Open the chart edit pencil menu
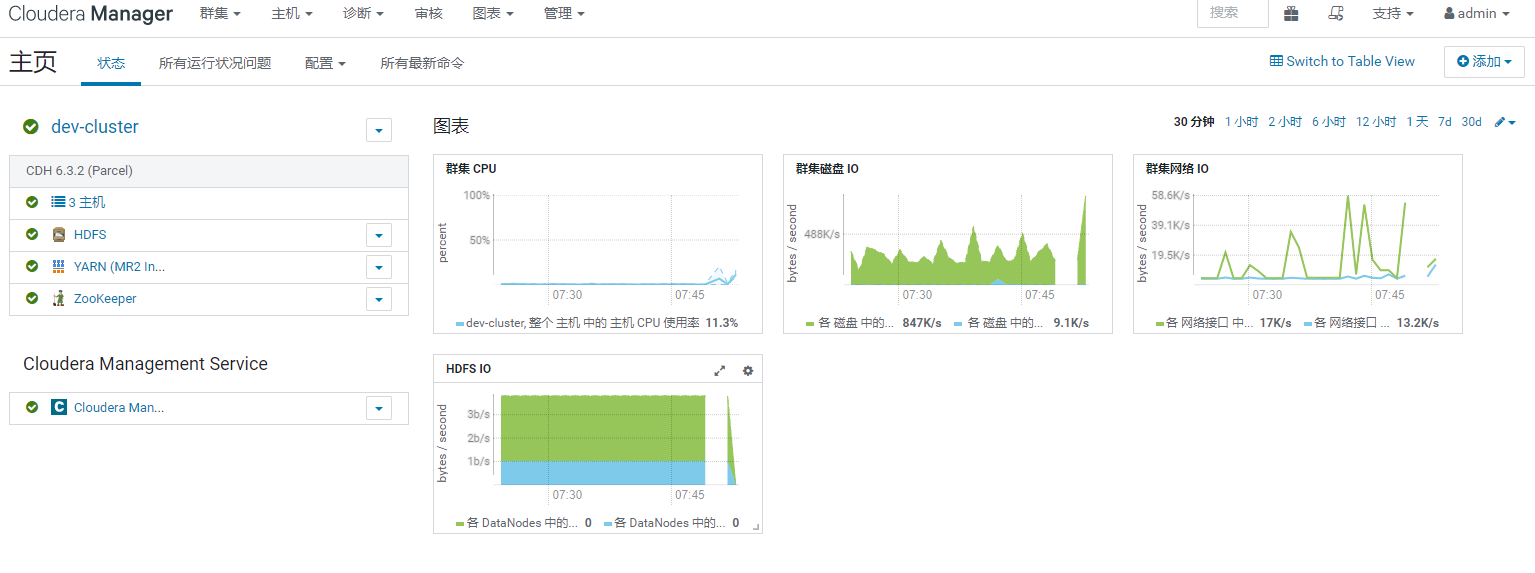Image resolution: width=1535 pixels, height=573 pixels. 1505,122
